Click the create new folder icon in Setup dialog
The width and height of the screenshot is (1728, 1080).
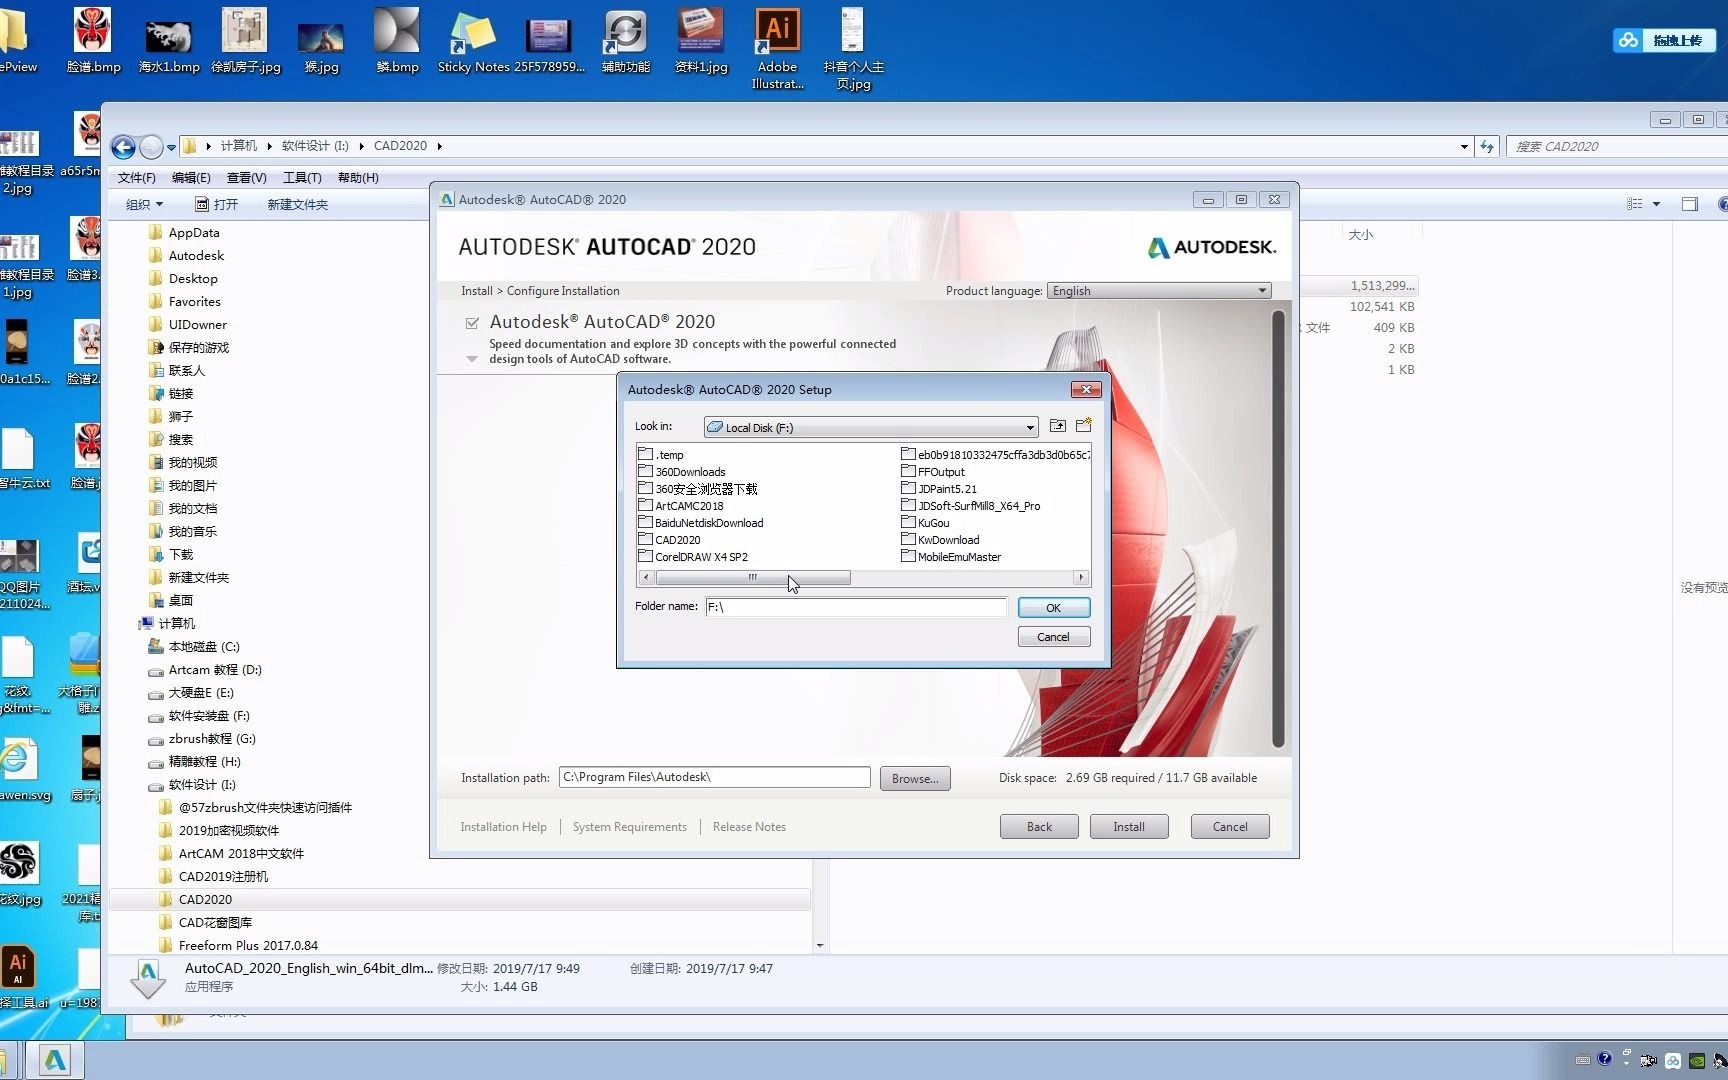[x=1083, y=426]
